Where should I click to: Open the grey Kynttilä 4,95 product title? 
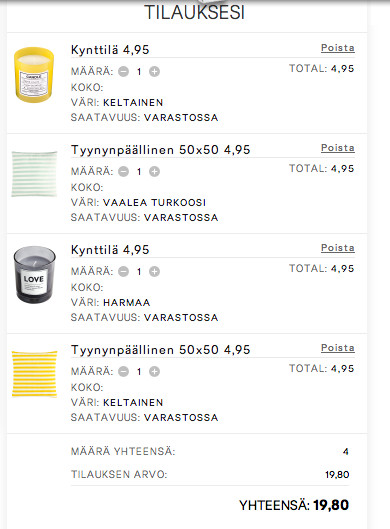110,250
